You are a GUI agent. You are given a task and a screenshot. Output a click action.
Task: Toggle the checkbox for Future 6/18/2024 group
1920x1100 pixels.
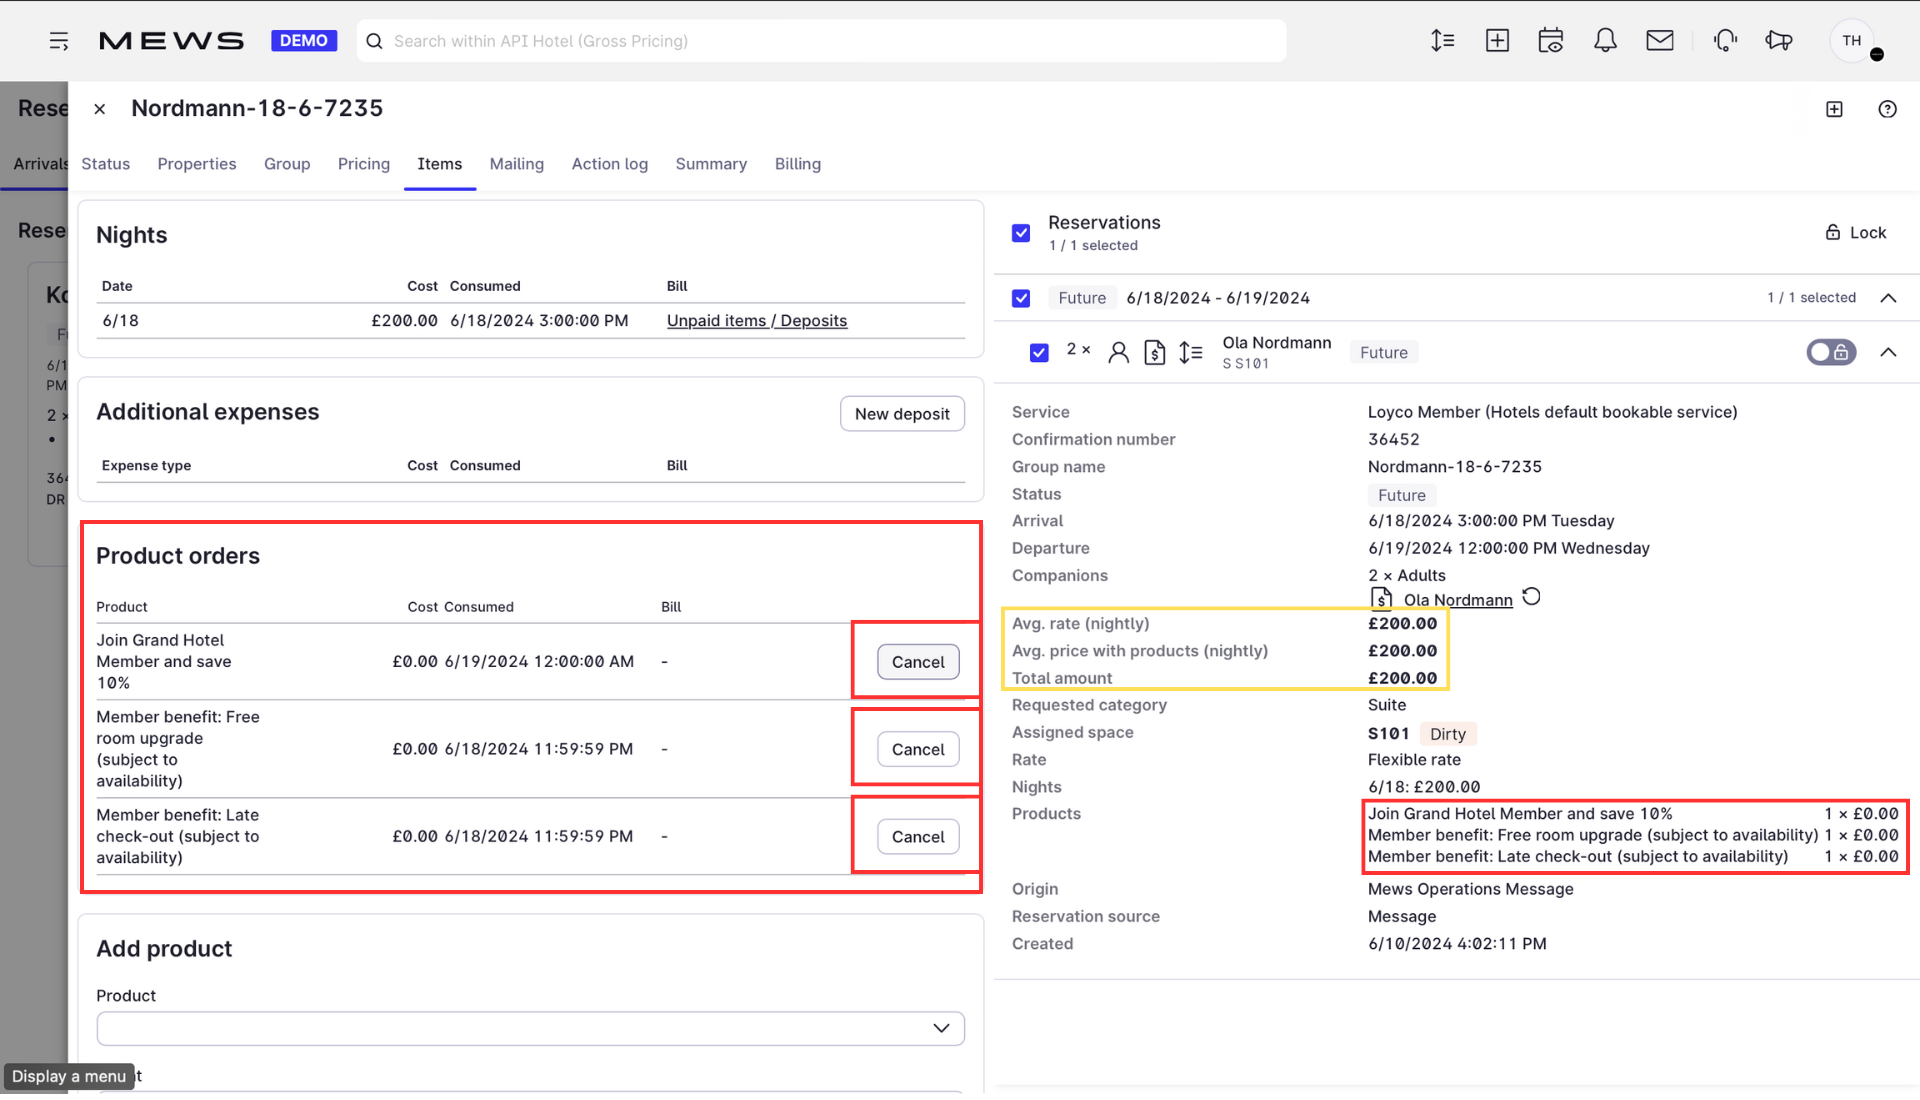pyautogui.click(x=1021, y=298)
